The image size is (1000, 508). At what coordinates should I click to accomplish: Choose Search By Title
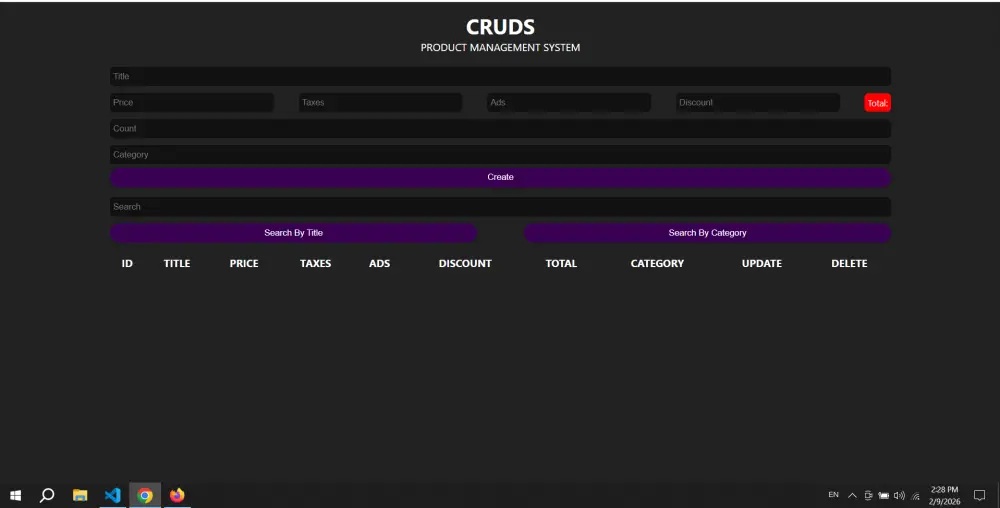pos(293,233)
